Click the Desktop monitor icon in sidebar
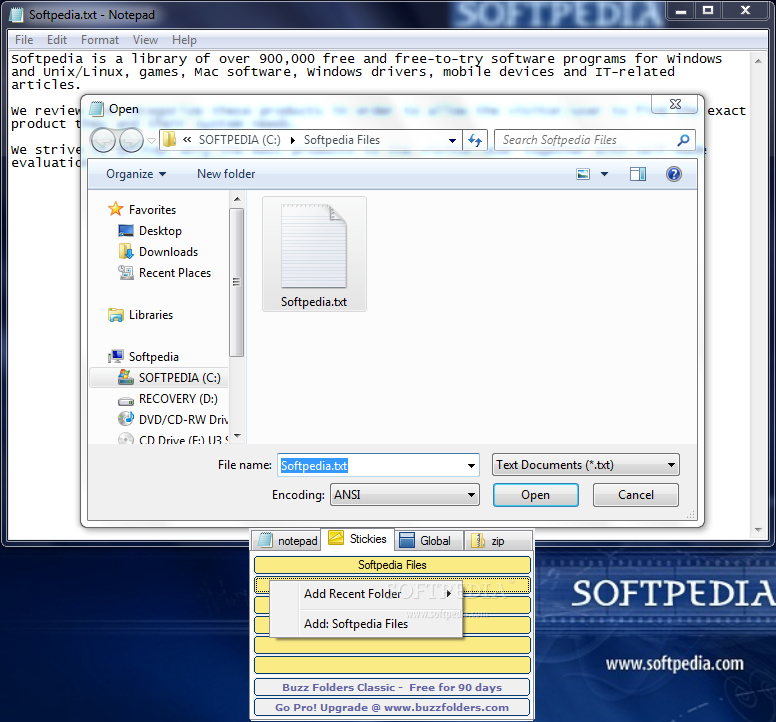Image resolution: width=776 pixels, height=722 pixels. click(x=126, y=231)
